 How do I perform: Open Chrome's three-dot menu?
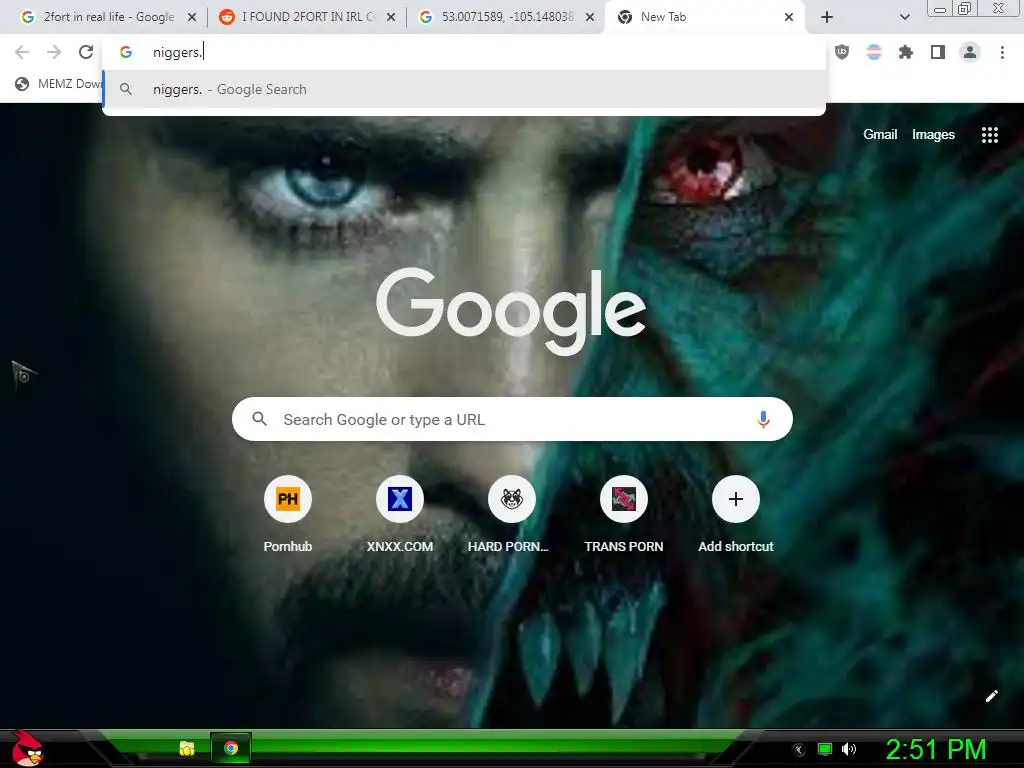(x=1002, y=52)
